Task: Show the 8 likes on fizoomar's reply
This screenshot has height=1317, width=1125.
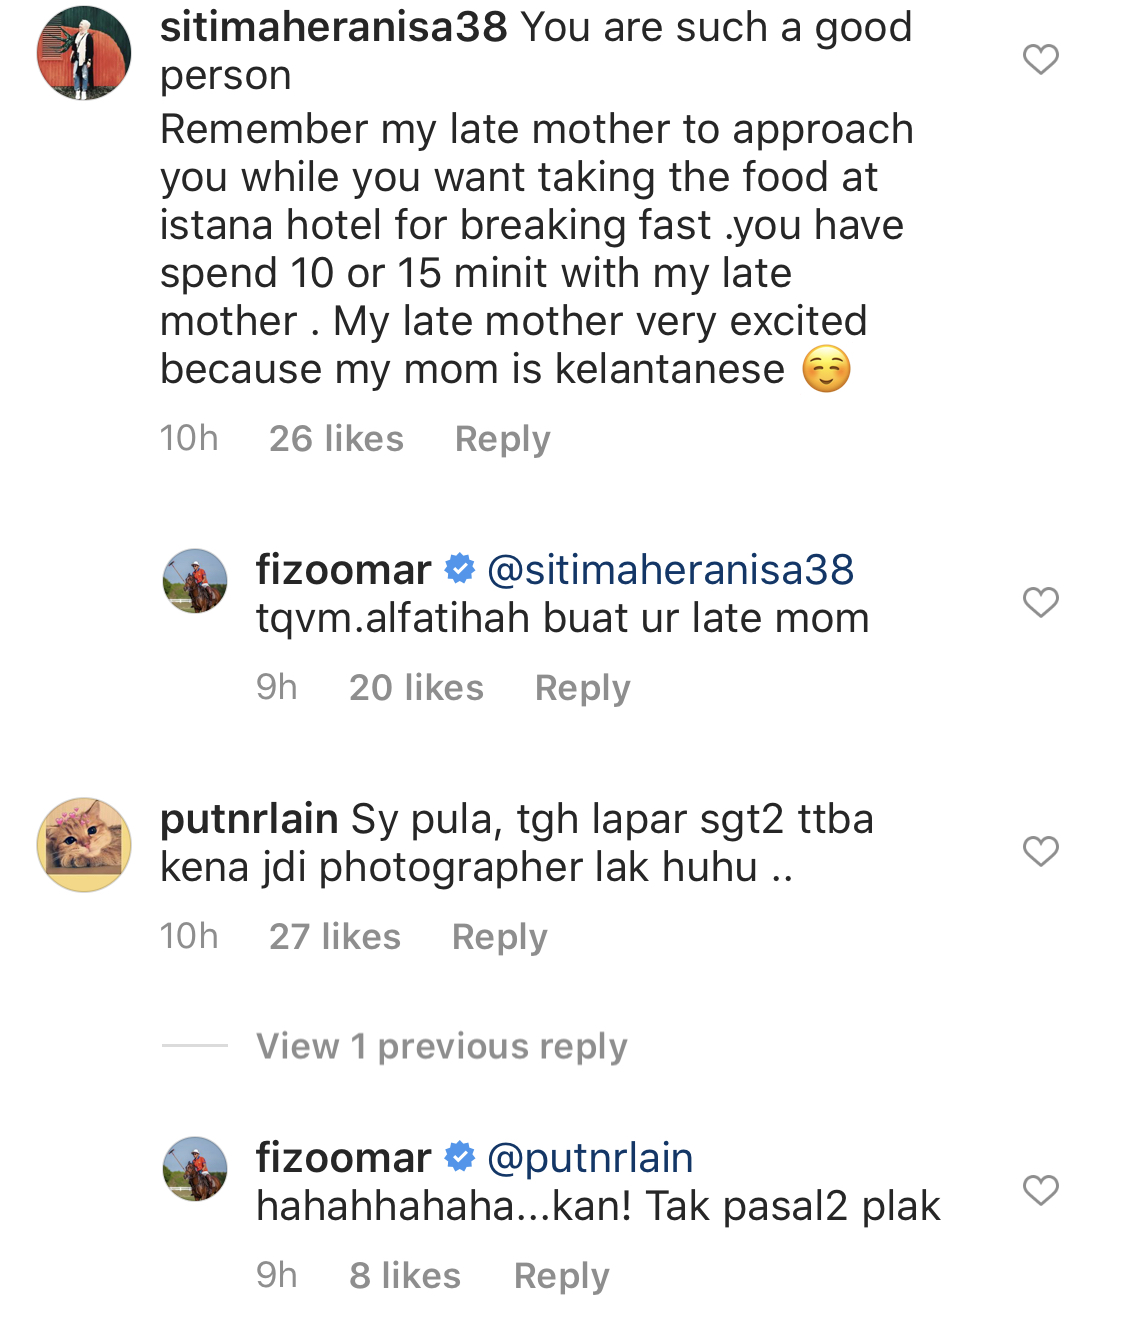Action: [x=405, y=1276]
